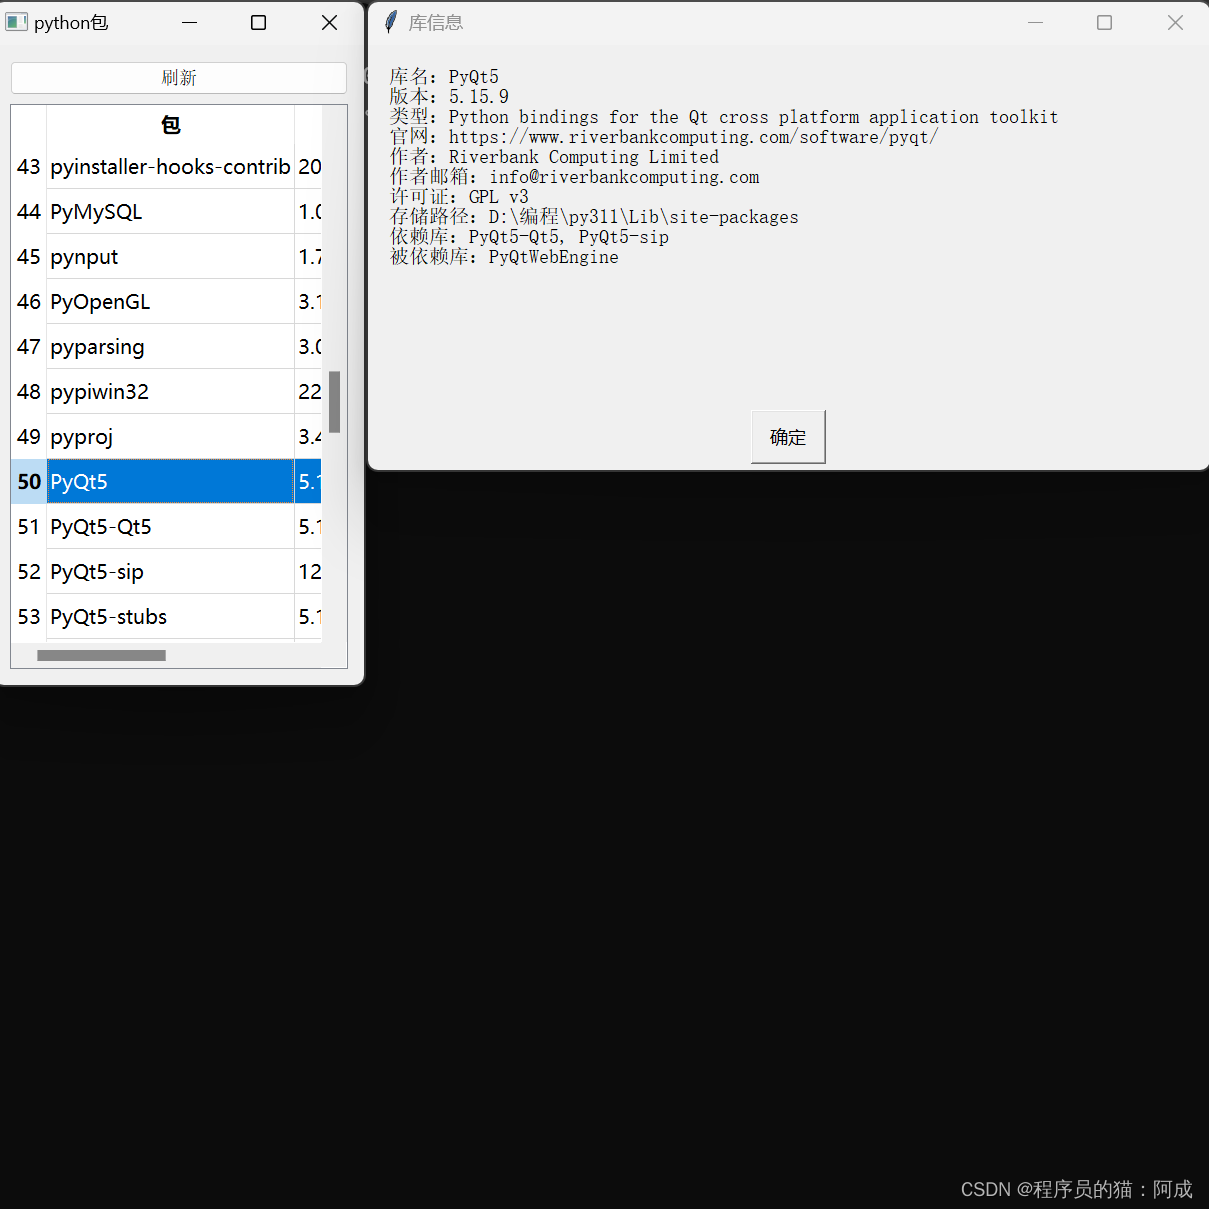Click the version cell in the pypiwin32 row
Image resolution: width=1209 pixels, height=1209 pixels.
[309, 392]
